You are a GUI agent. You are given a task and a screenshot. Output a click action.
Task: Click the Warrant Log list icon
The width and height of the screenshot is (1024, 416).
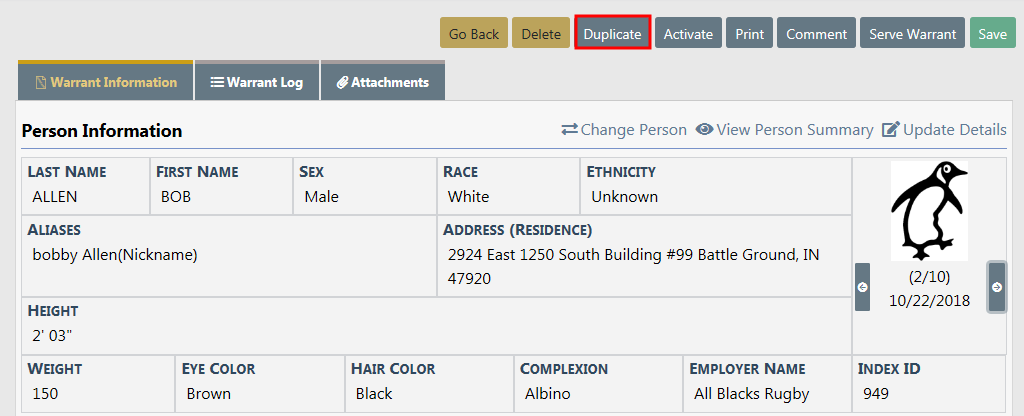pyautogui.click(x=217, y=83)
